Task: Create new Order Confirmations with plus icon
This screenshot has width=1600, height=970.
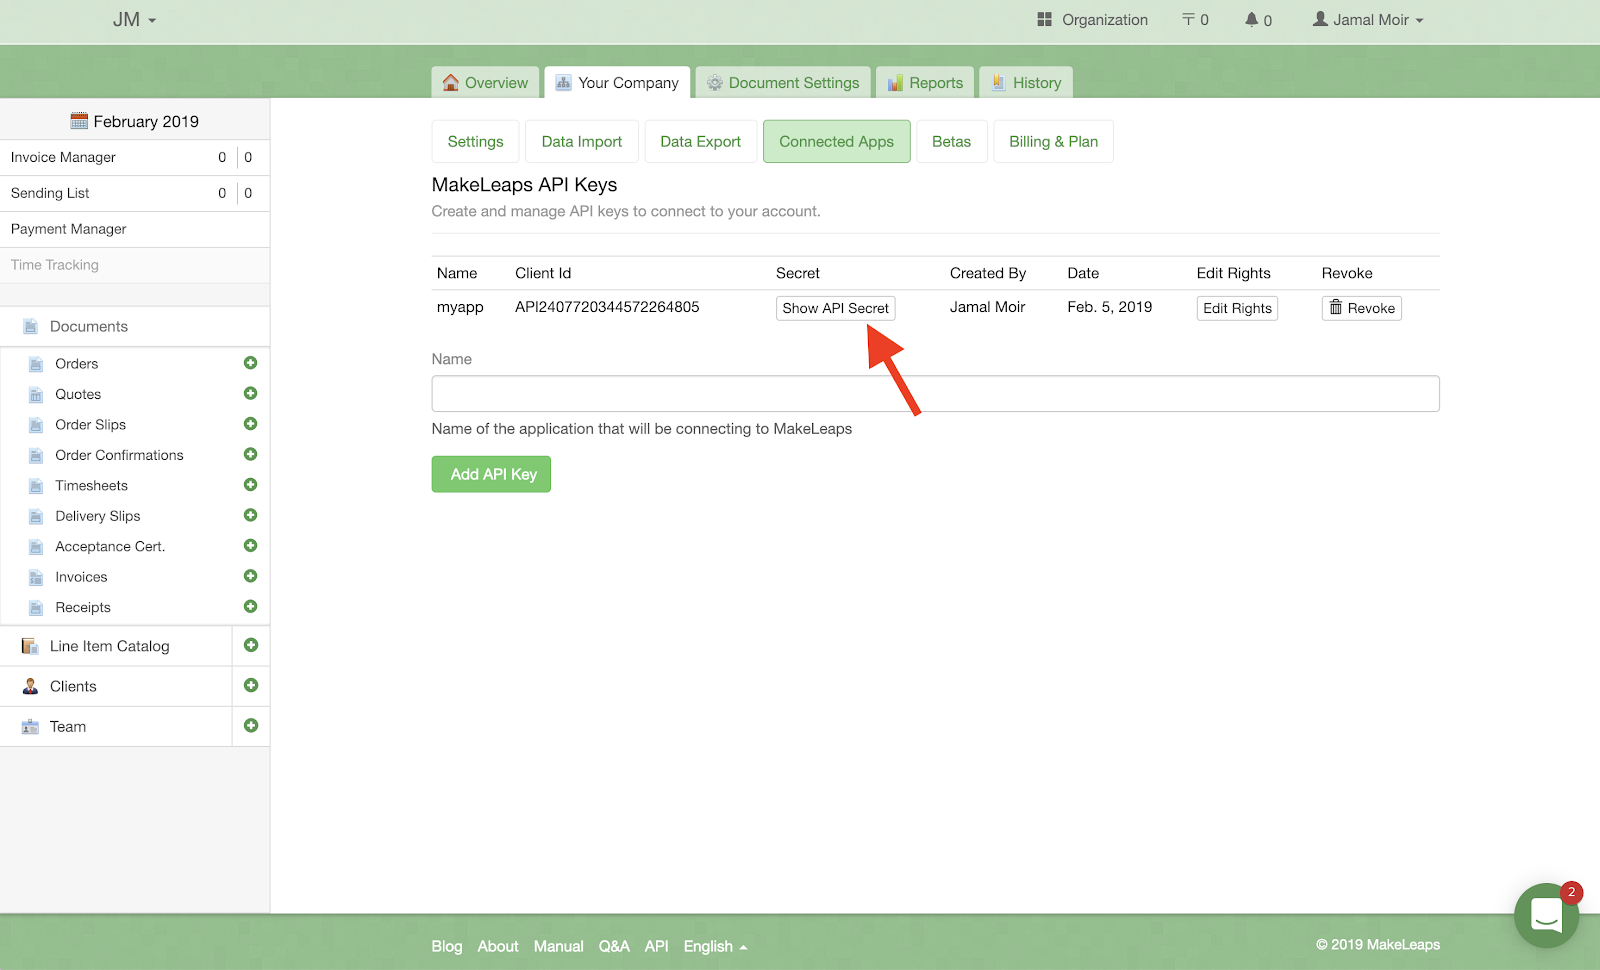Action: (251, 454)
